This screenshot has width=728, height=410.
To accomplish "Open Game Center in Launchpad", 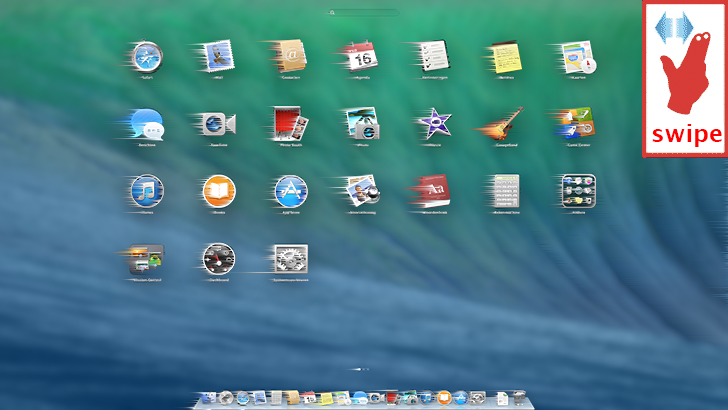I will point(578,124).
